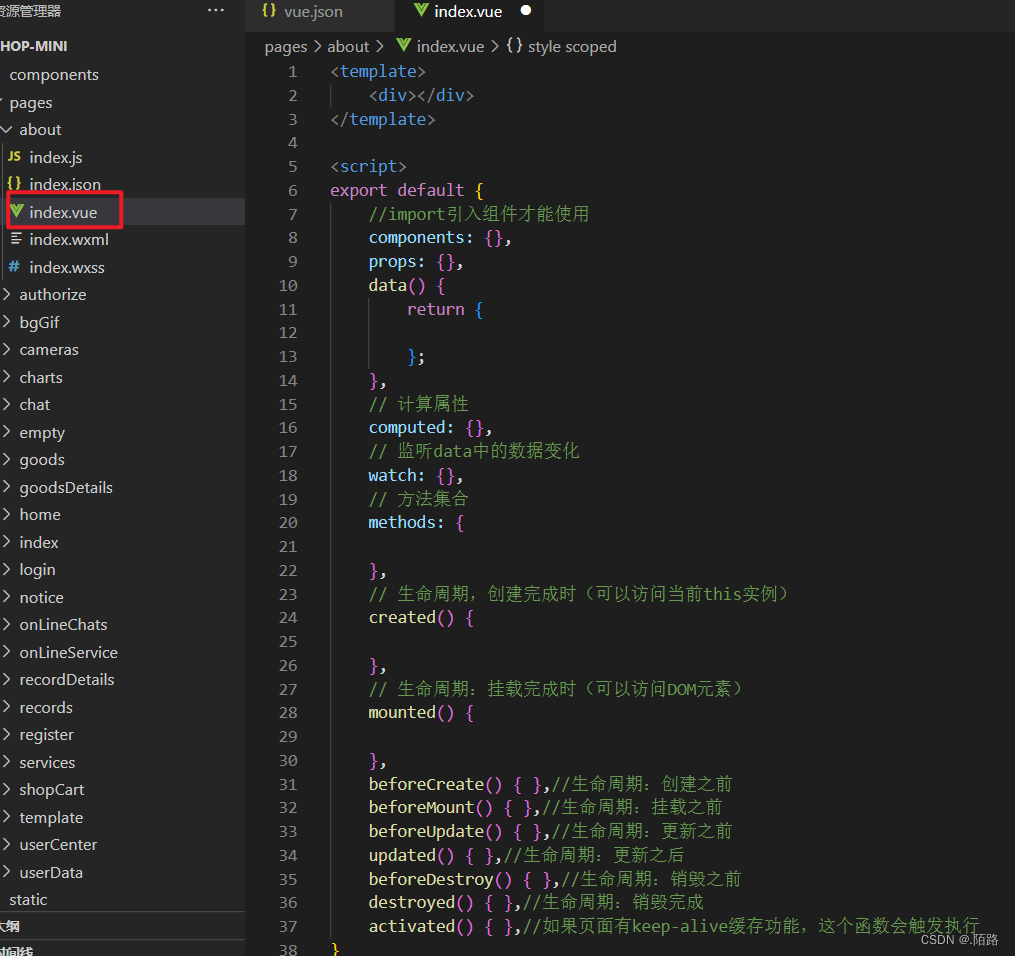Screen dimensions: 1015x956
Task: Expand the records folder
Action: (6, 707)
